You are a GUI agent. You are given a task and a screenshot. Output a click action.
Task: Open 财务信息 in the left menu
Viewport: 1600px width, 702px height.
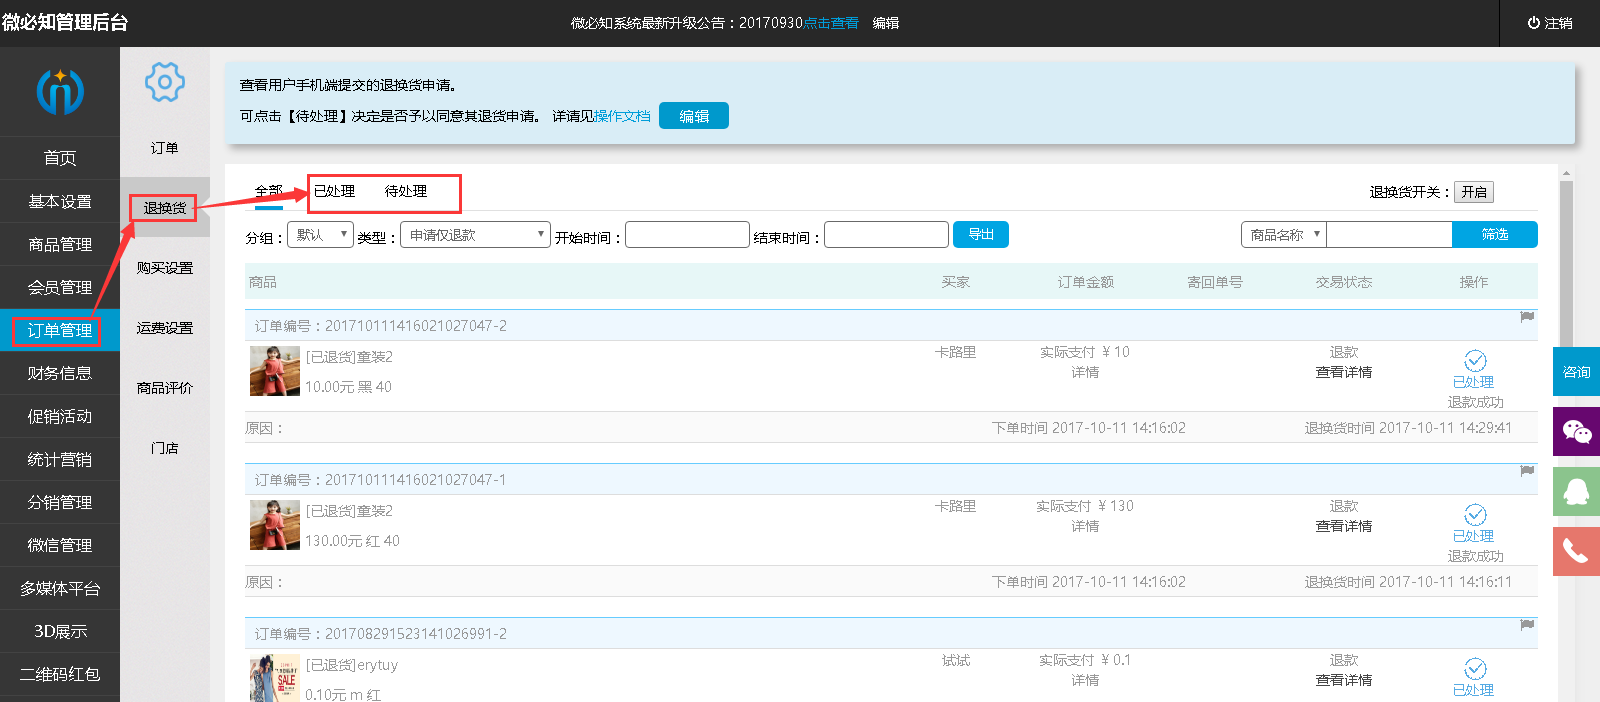click(x=60, y=373)
